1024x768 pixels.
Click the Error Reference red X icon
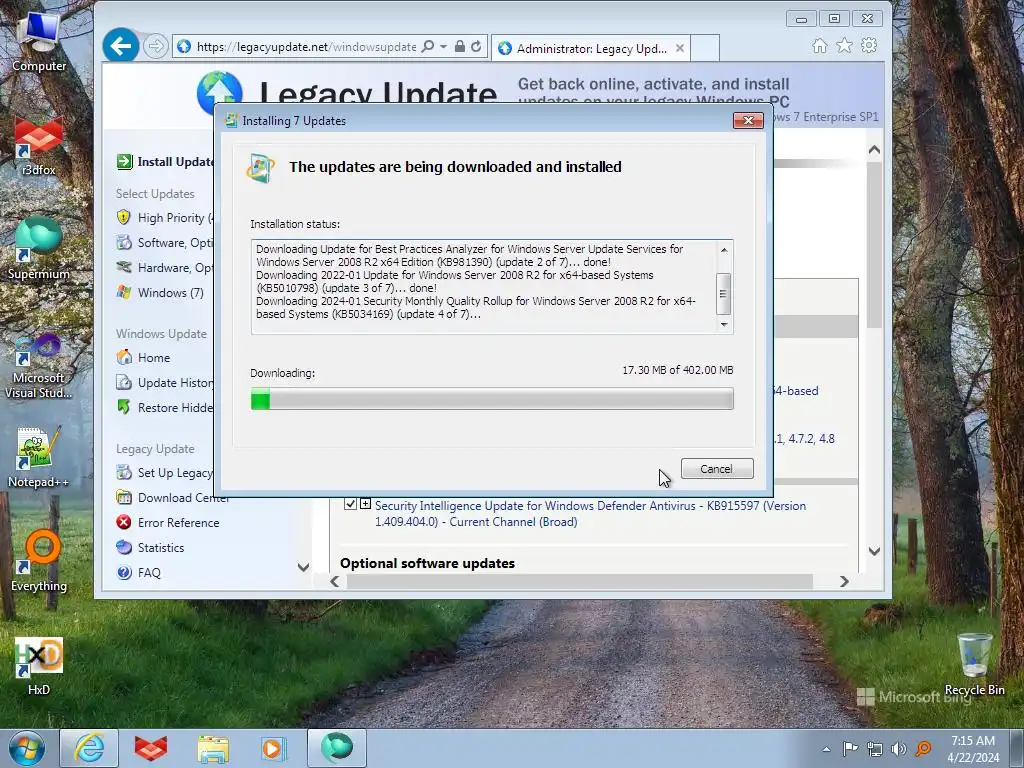point(123,522)
